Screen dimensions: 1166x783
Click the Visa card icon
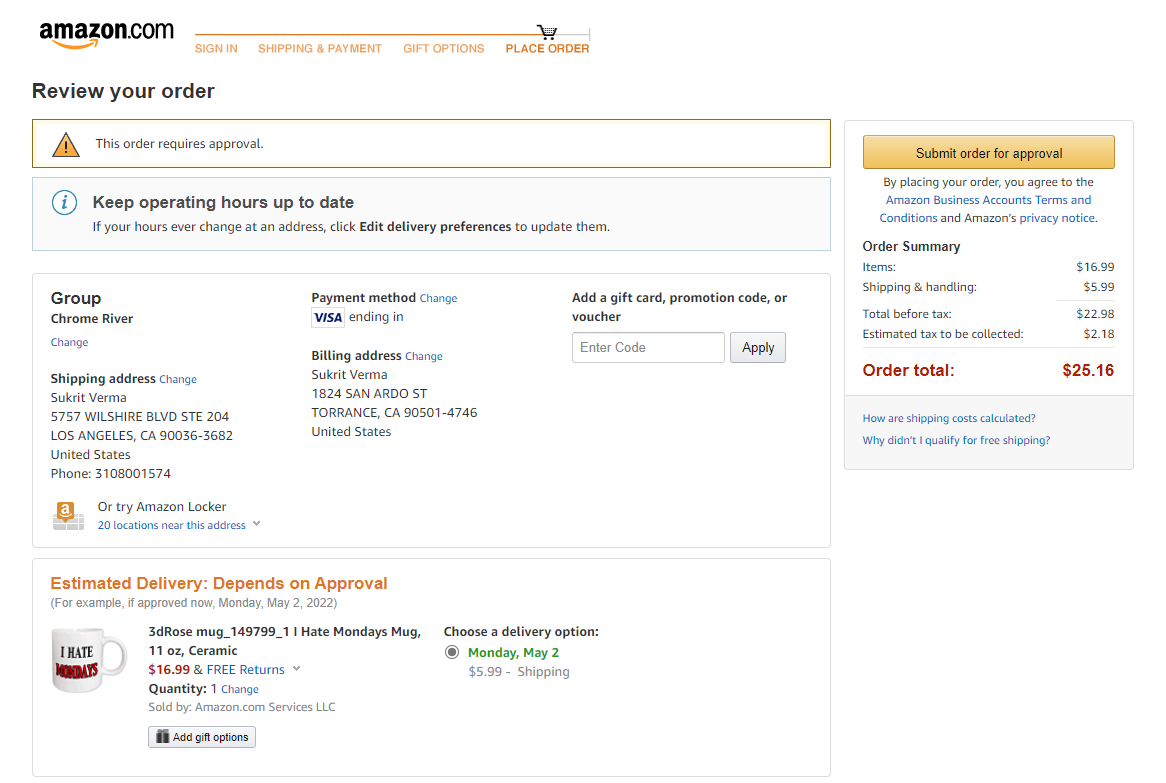click(328, 318)
